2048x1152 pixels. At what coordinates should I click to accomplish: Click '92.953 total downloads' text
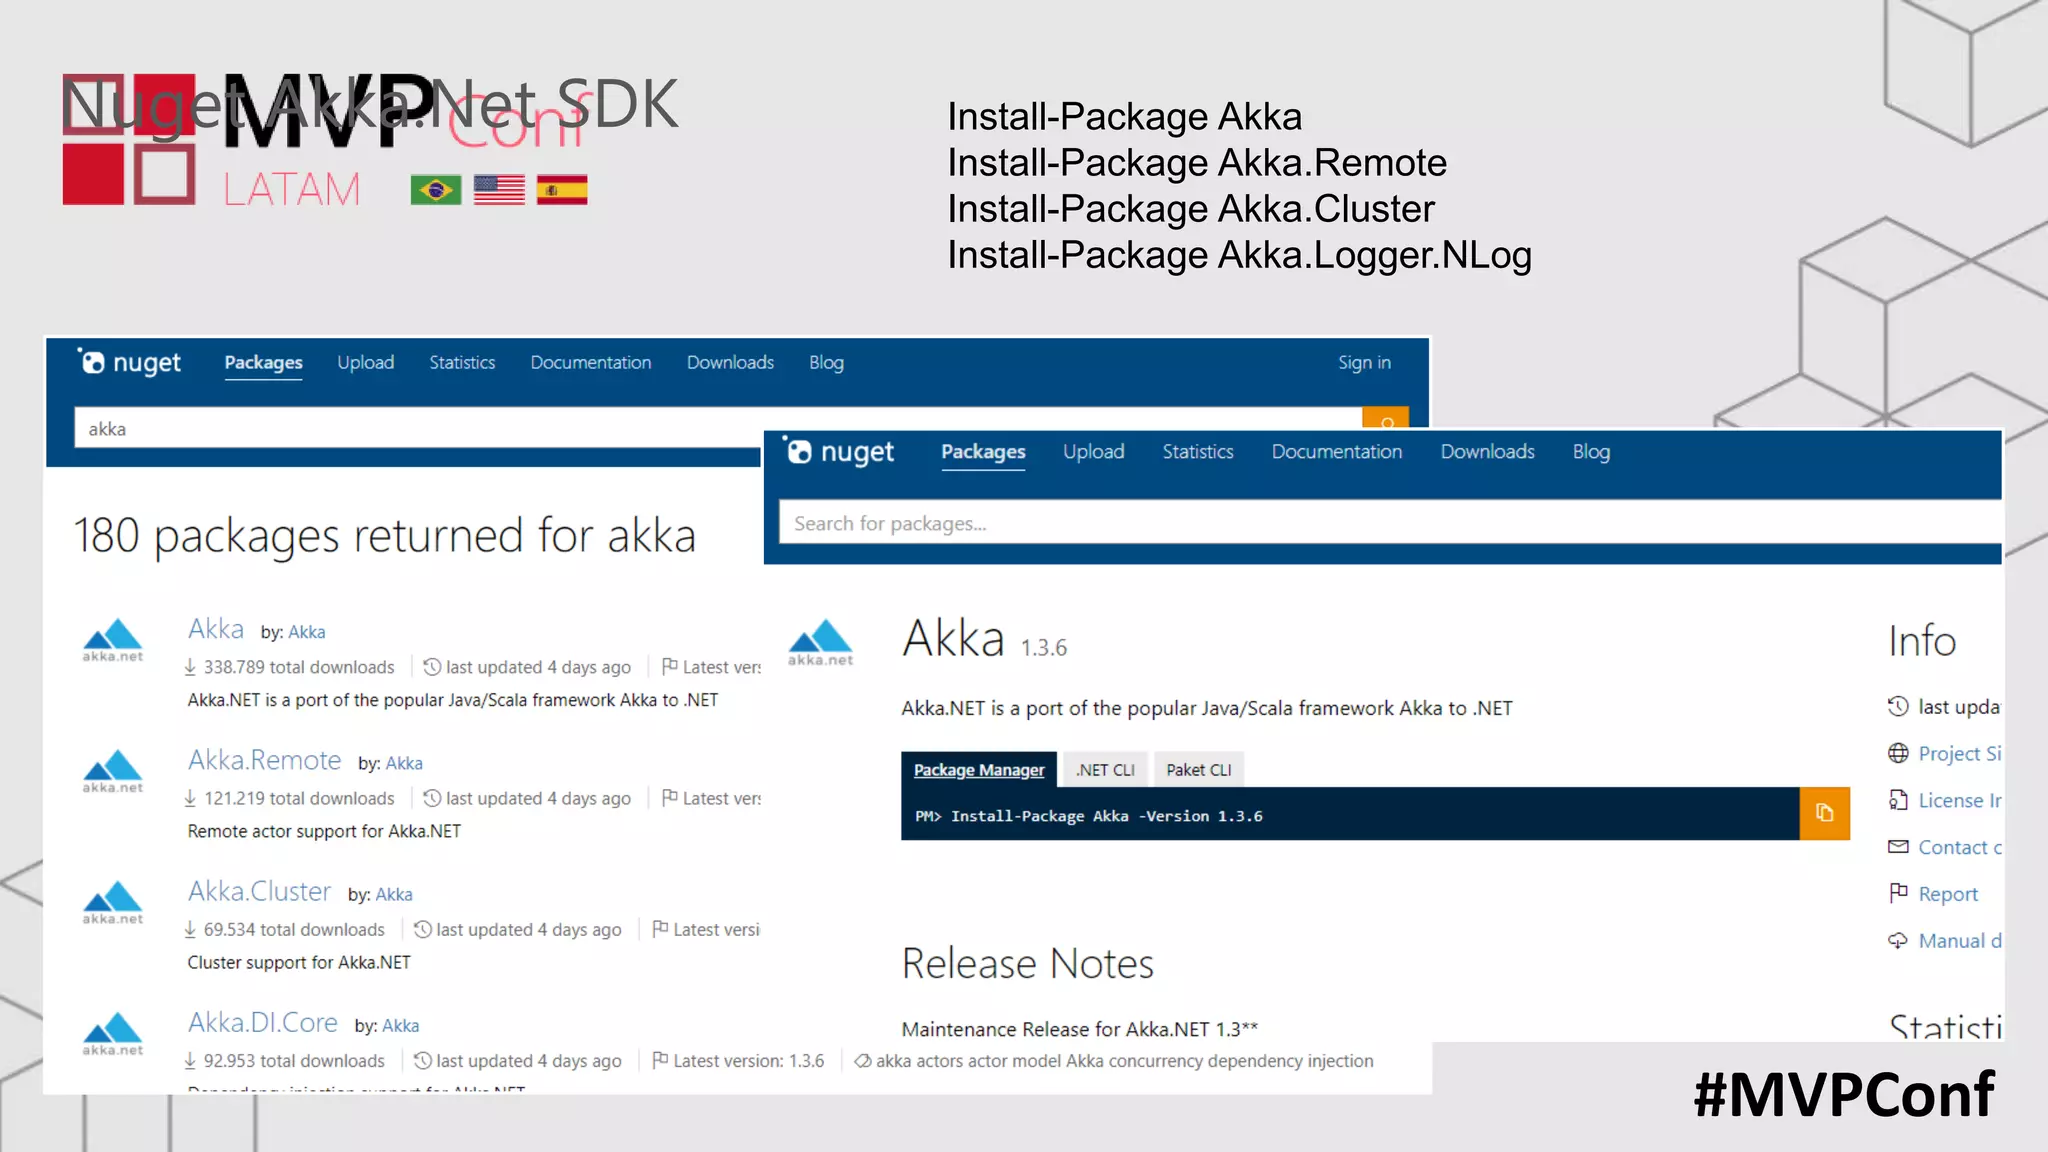(x=294, y=1060)
